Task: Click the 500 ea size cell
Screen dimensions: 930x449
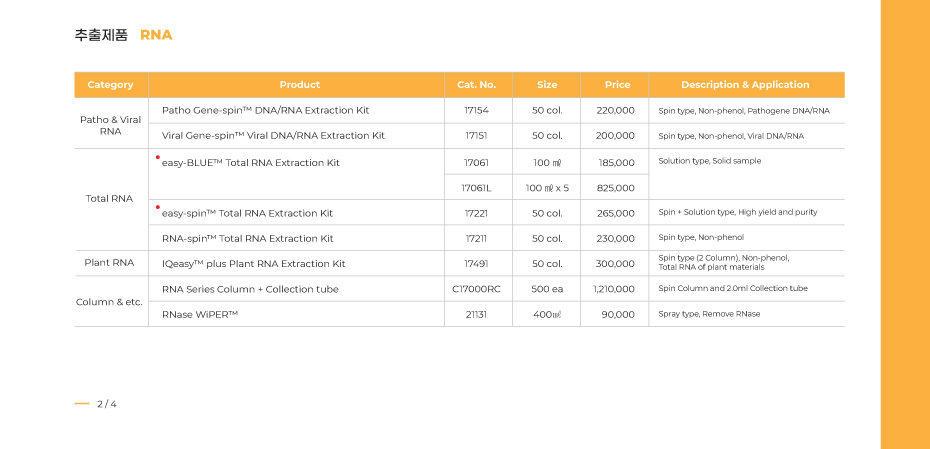Action: (x=547, y=289)
